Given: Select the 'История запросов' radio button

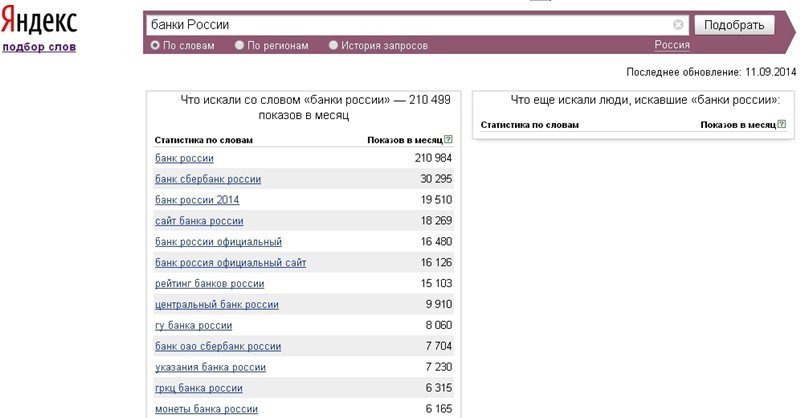Looking at the screenshot, I should point(333,45).
